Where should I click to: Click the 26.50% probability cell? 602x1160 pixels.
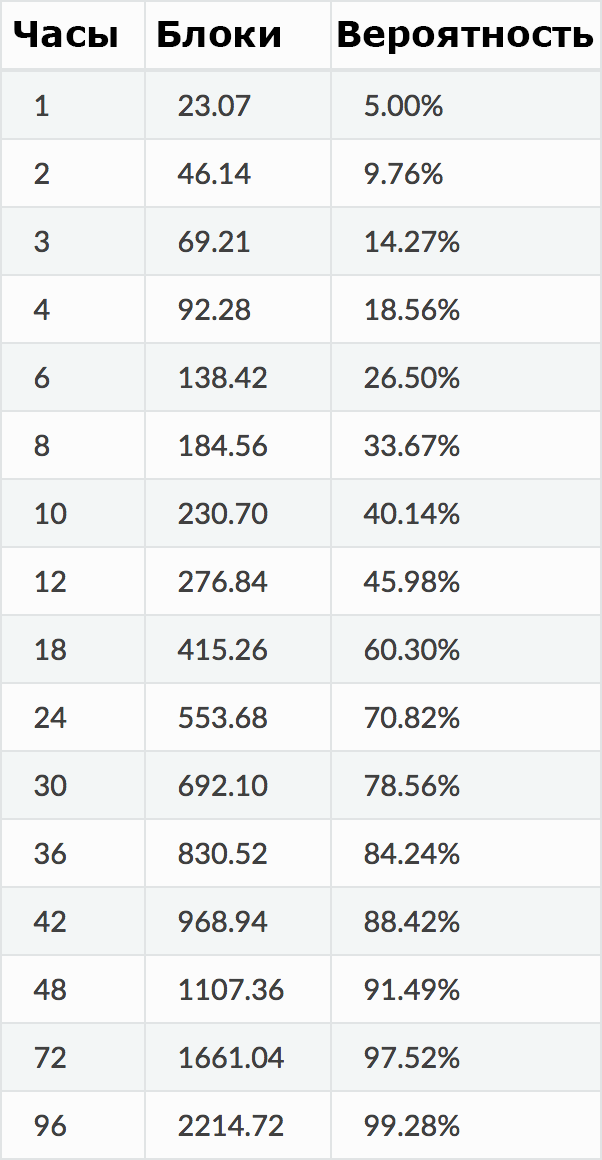(466, 378)
